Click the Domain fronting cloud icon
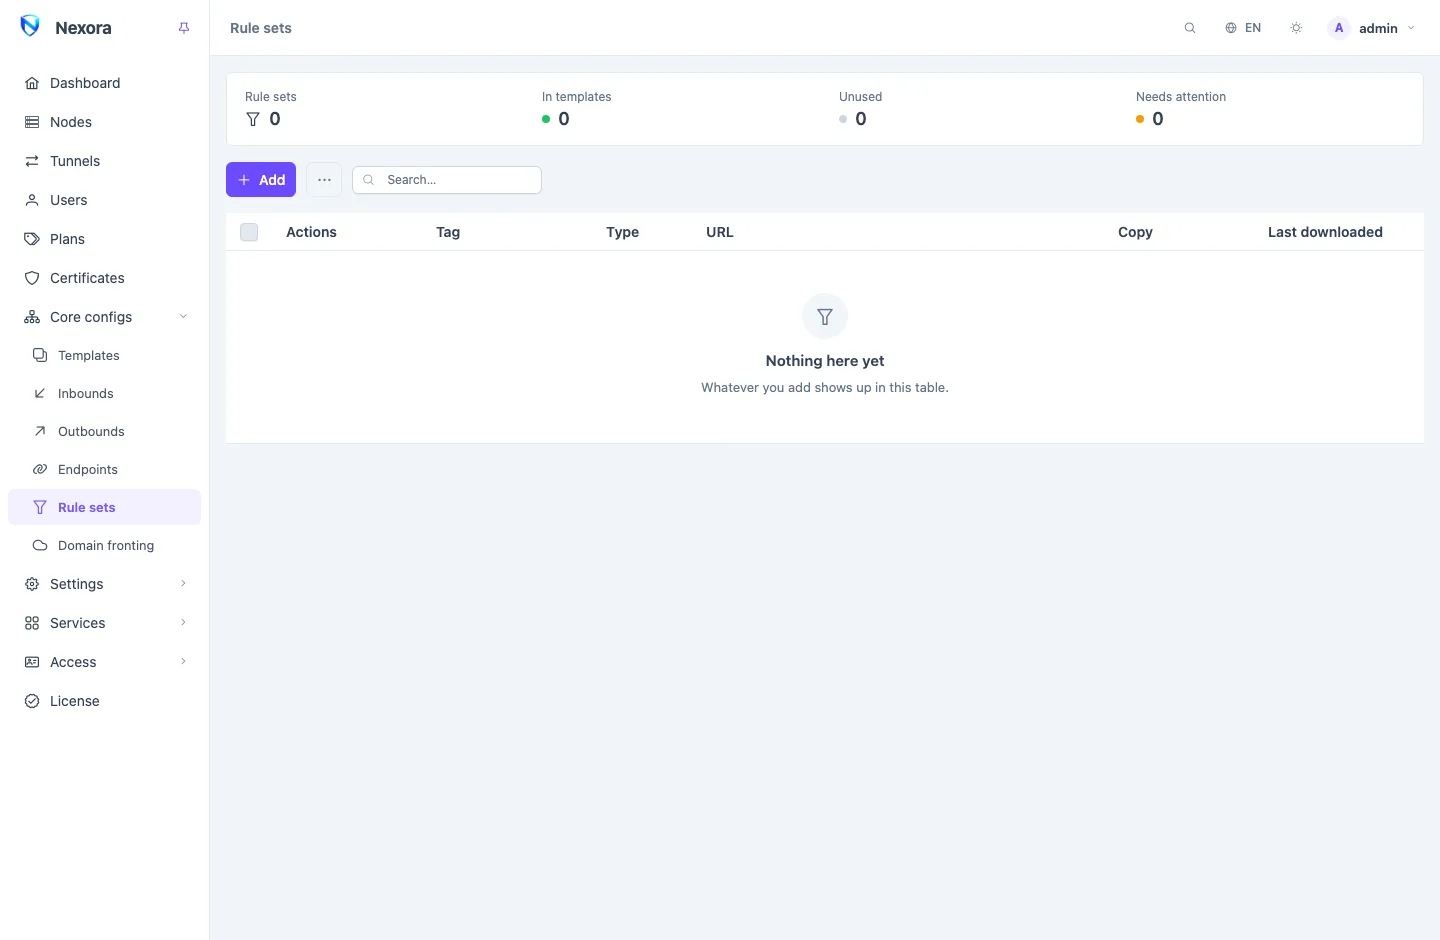 tap(40, 545)
